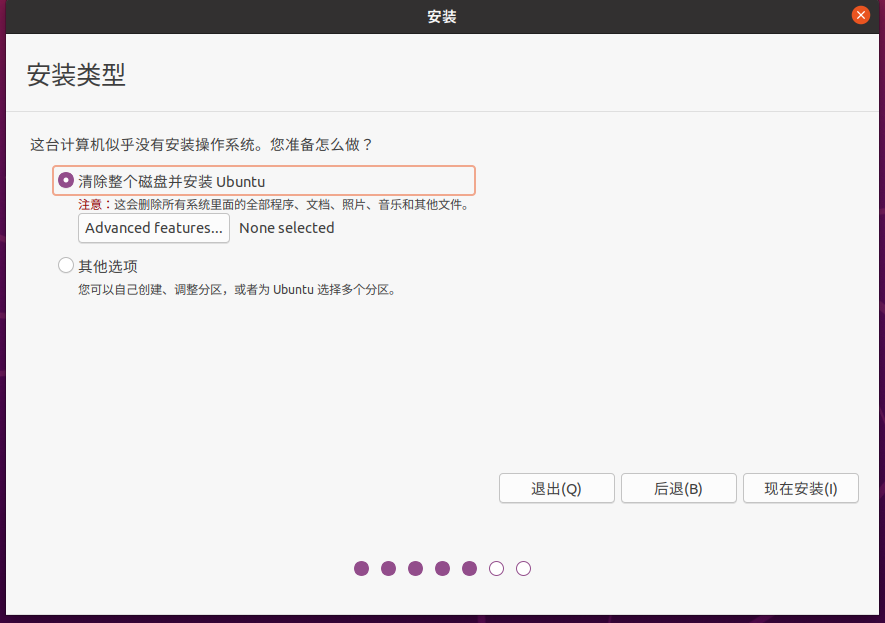This screenshot has height=623, width=885.
Task: Click the 安装 window title text
Action: tap(442, 16)
